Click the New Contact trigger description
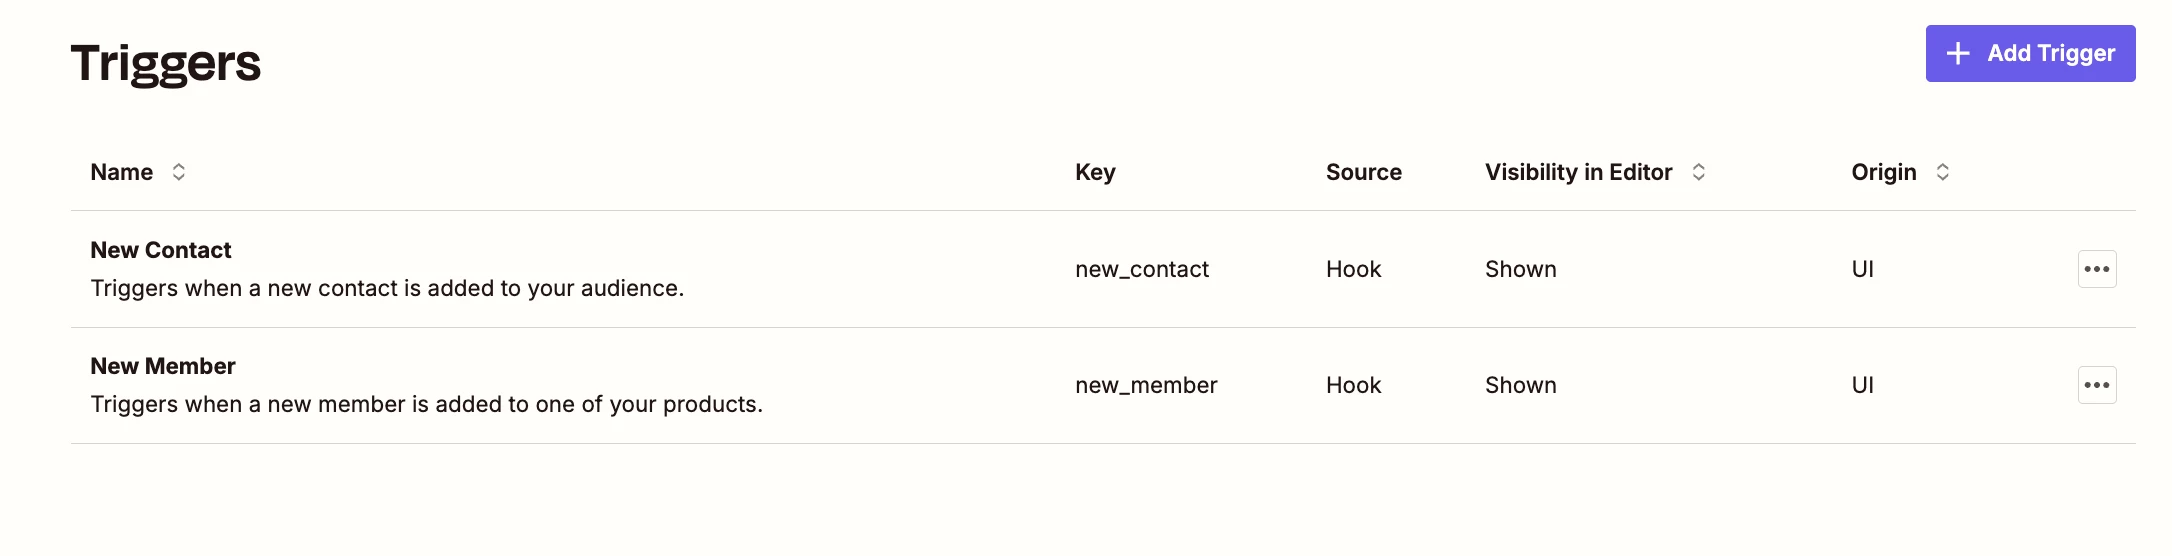The image size is (2172, 556). (x=387, y=288)
